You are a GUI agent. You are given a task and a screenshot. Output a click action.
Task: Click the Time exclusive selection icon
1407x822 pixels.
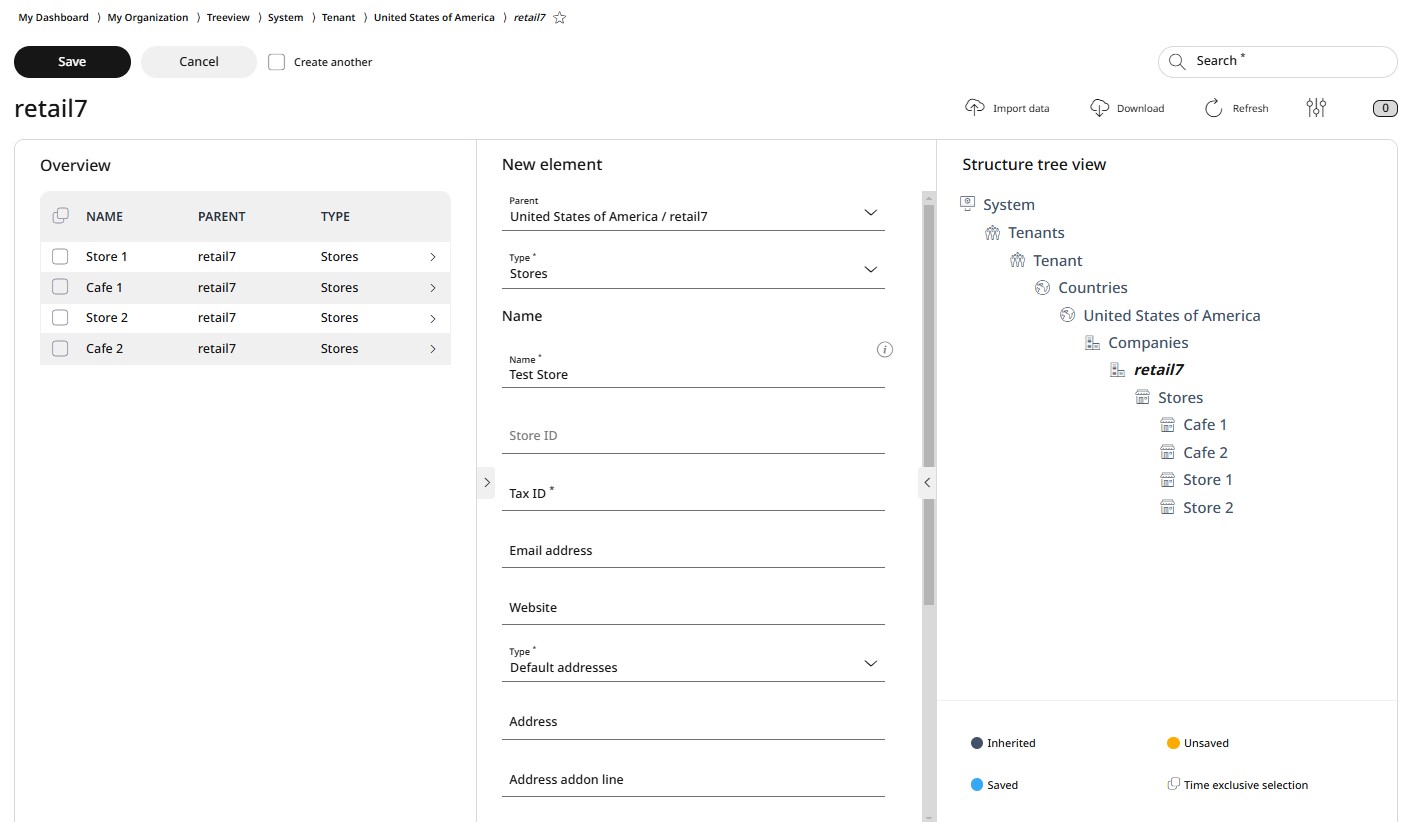[x=1174, y=784]
